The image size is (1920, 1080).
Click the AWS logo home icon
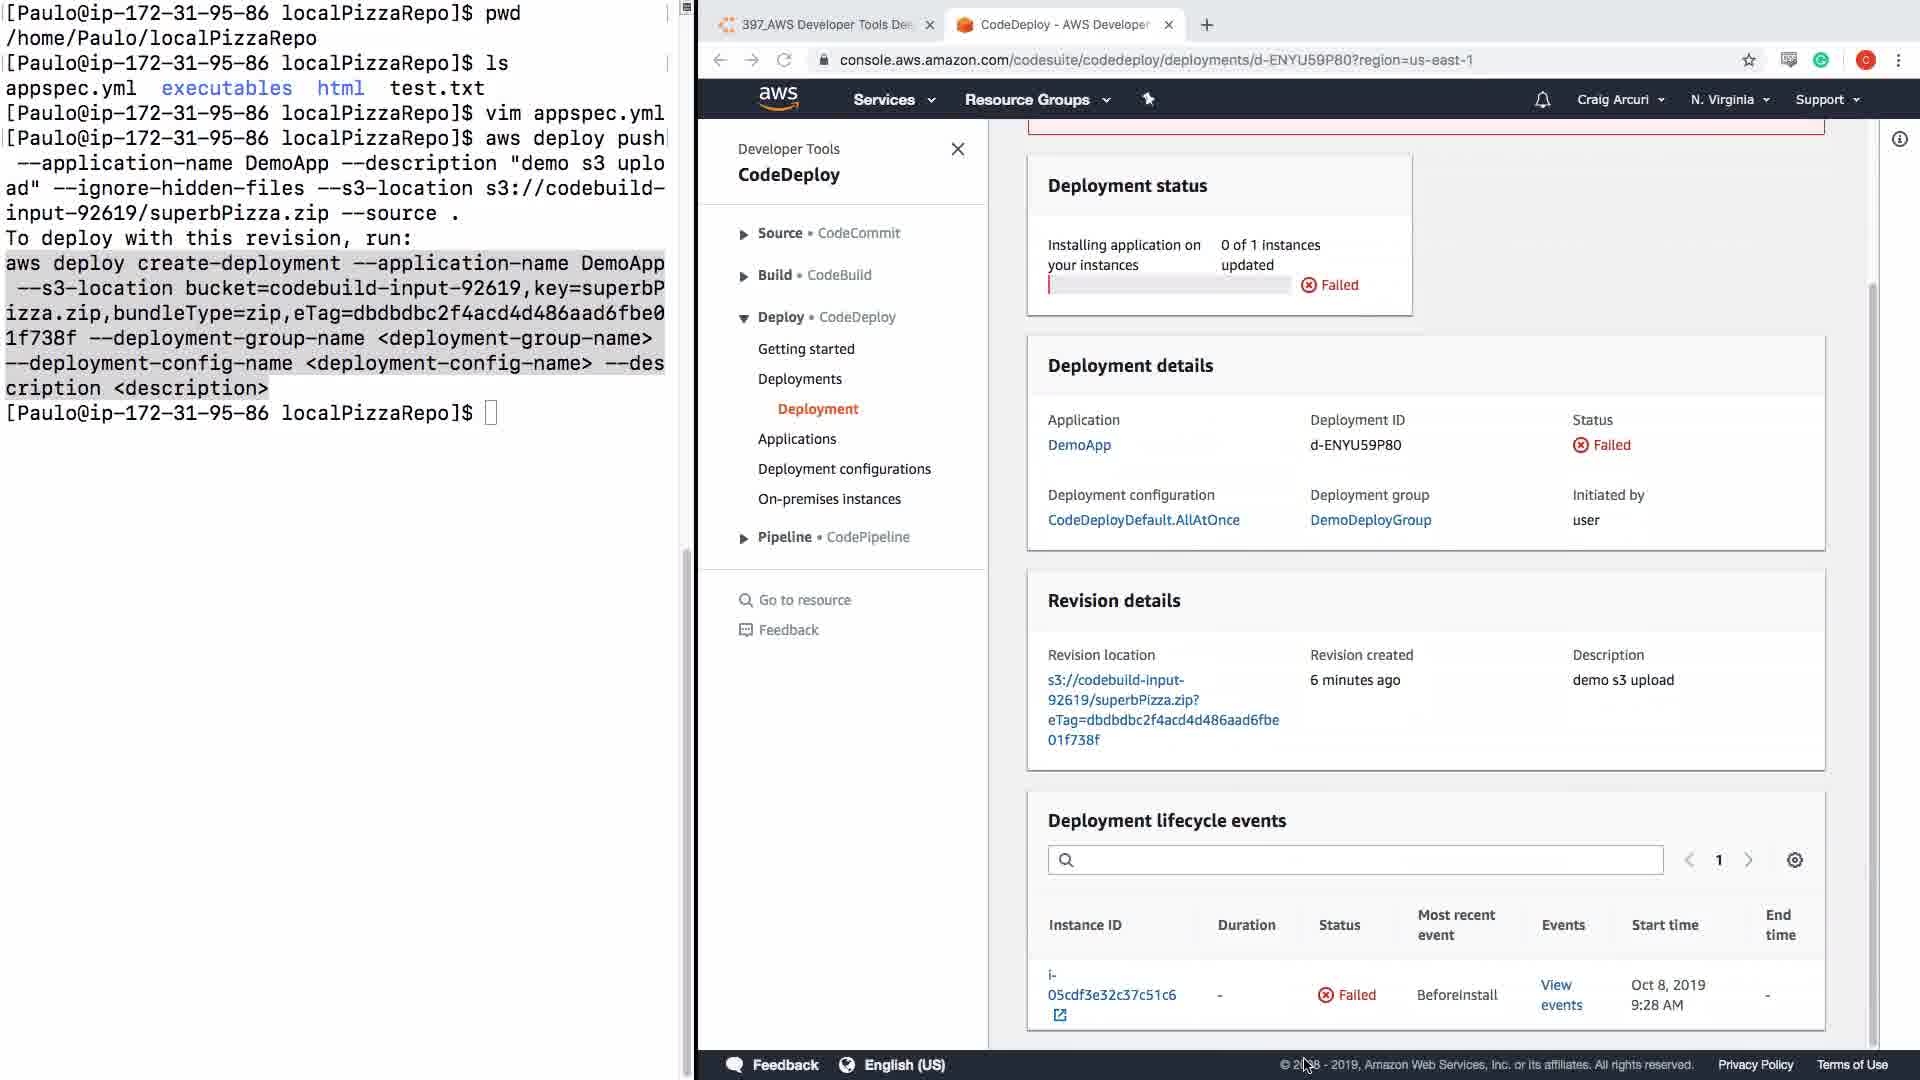(778, 99)
